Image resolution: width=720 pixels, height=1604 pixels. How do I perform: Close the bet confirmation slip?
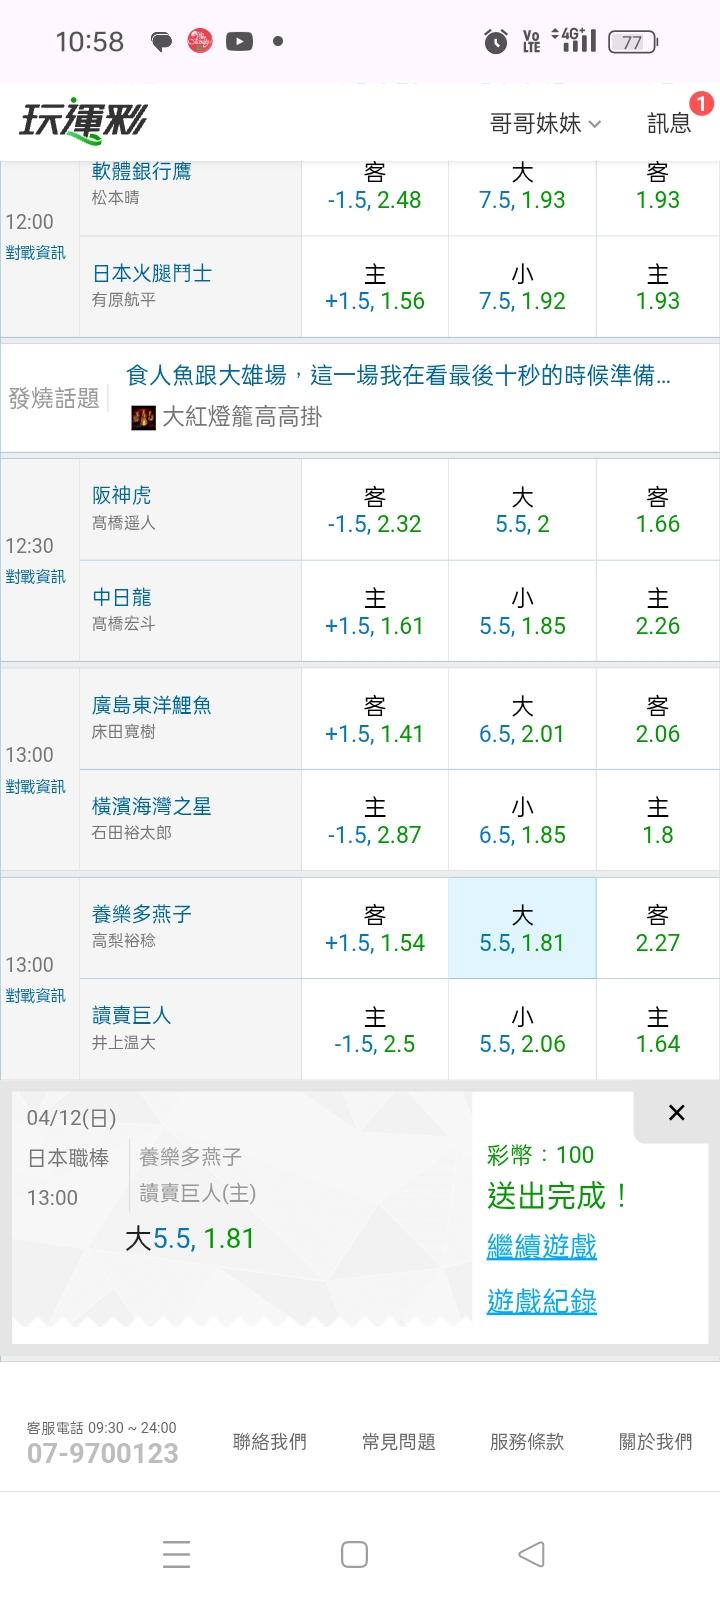pyautogui.click(x=676, y=1113)
